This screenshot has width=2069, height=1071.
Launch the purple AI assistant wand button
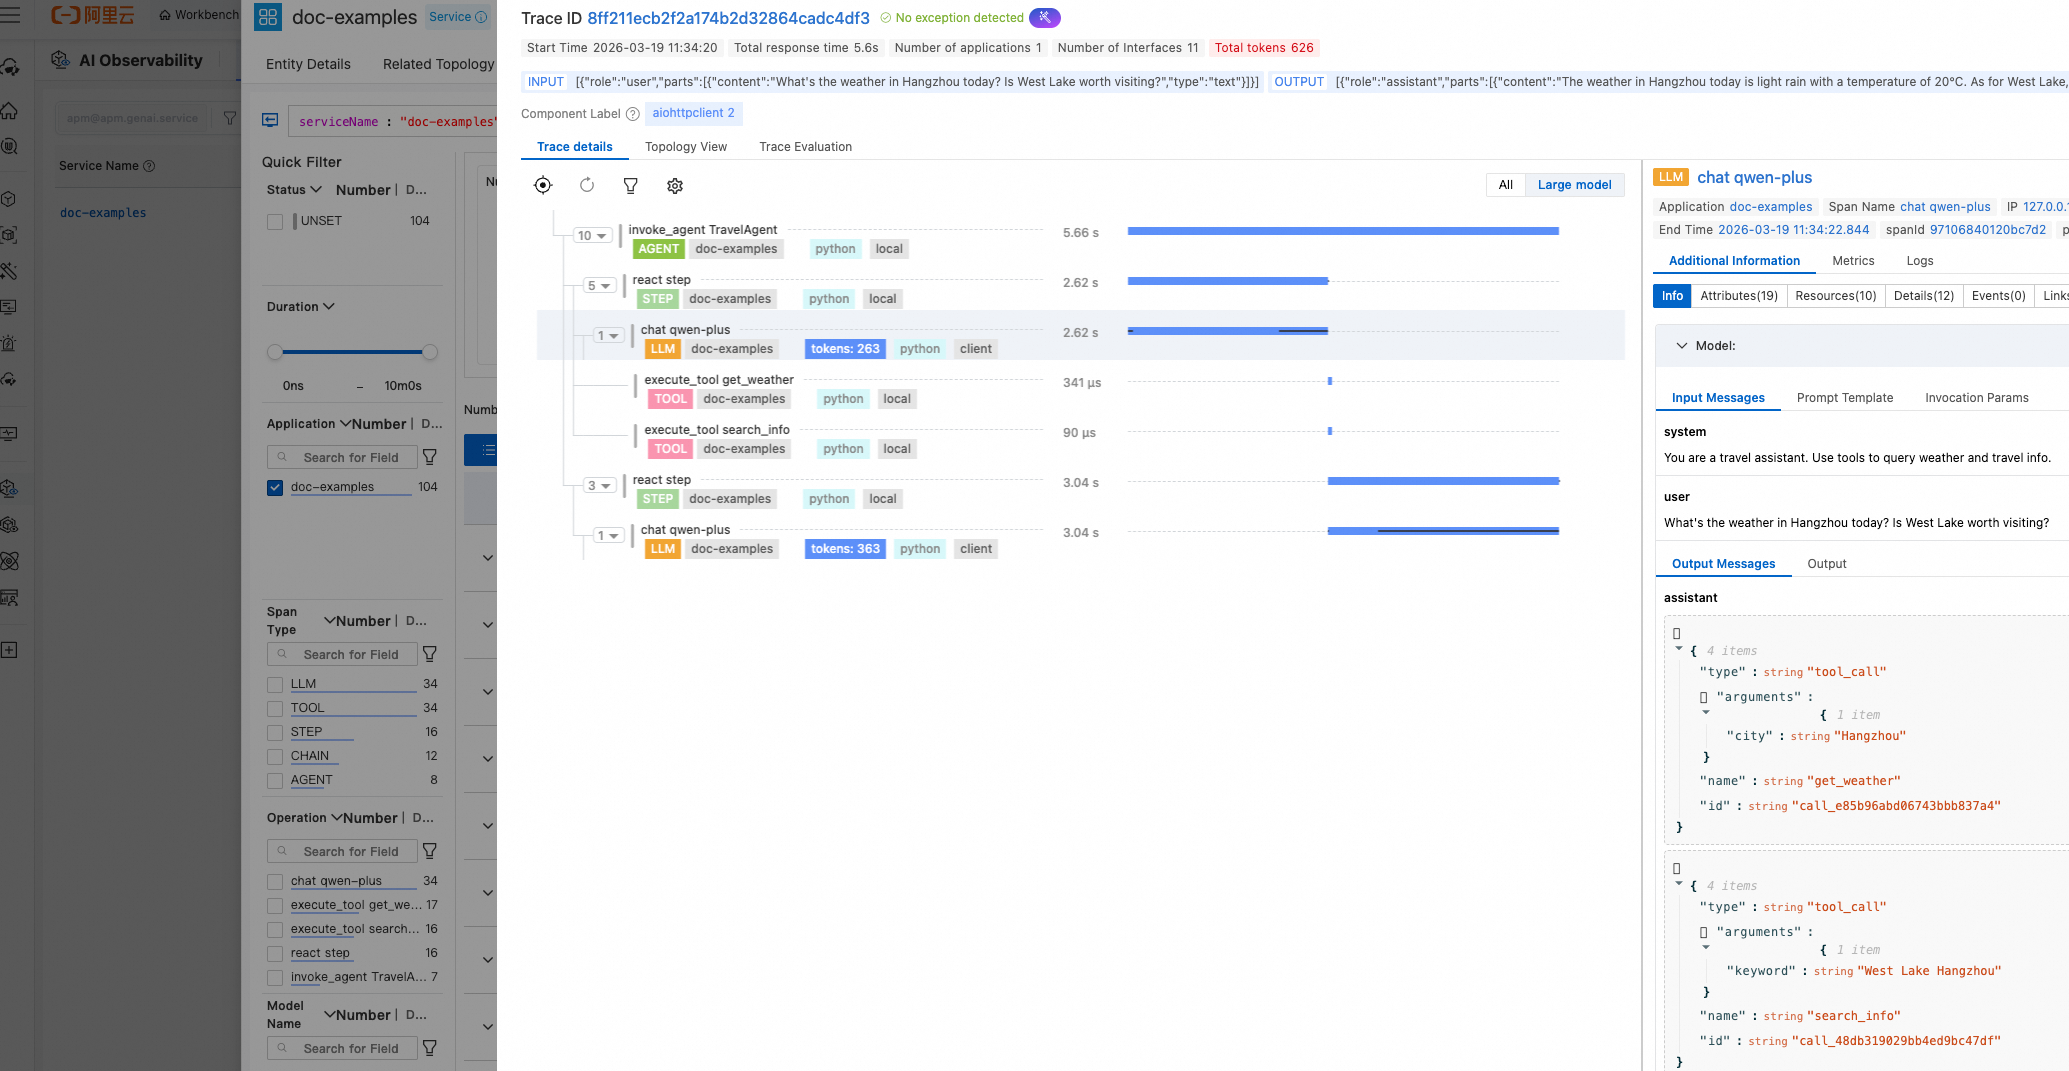(1045, 18)
